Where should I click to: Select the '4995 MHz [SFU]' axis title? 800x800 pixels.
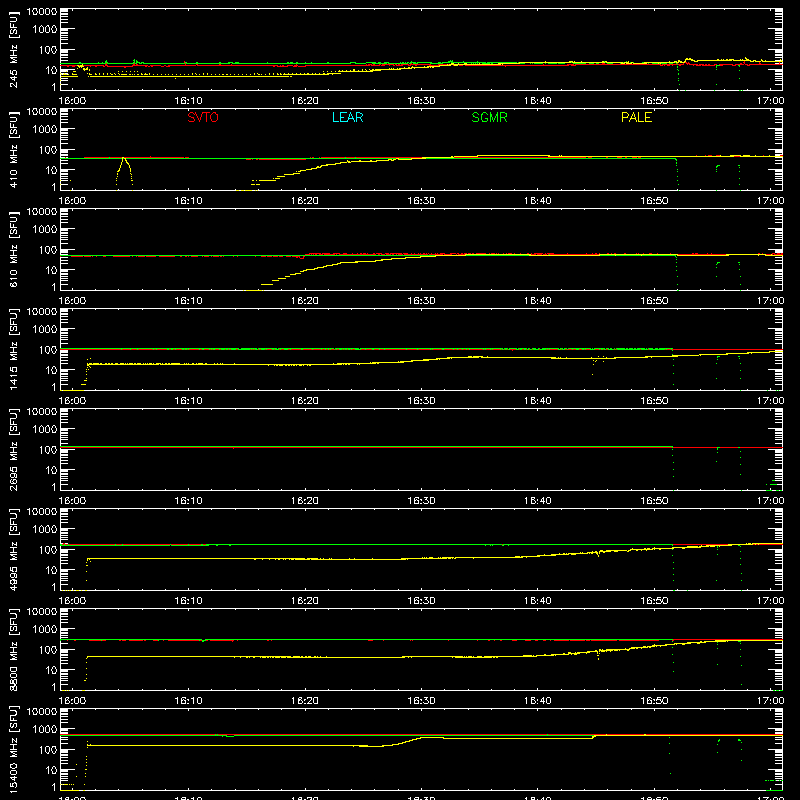coord(13,549)
